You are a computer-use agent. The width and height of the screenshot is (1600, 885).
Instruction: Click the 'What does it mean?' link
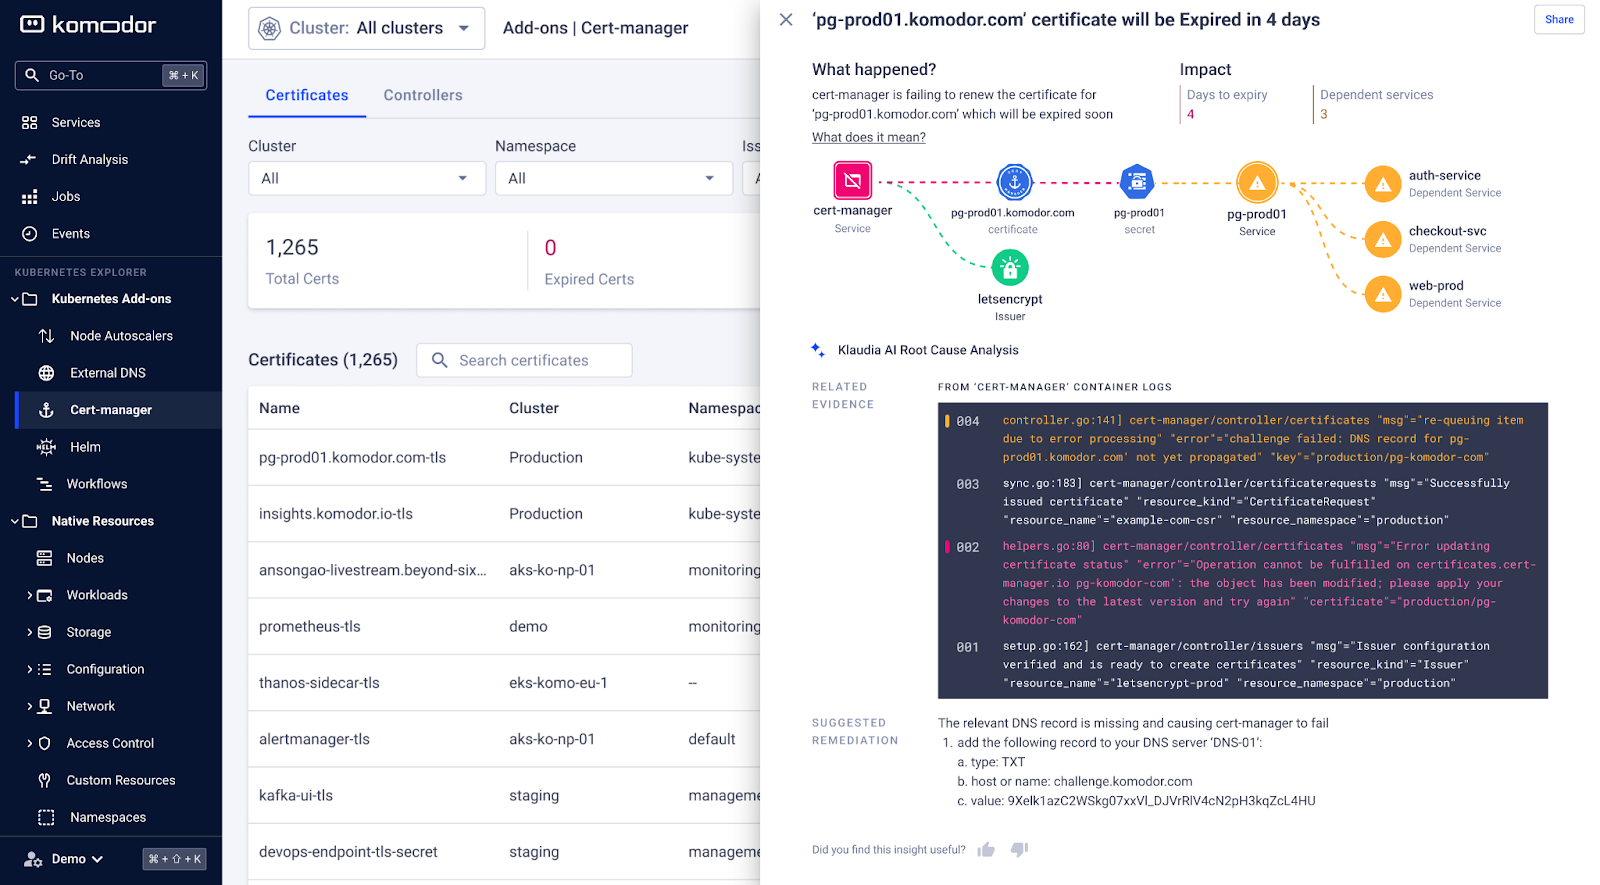click(869, 137)
